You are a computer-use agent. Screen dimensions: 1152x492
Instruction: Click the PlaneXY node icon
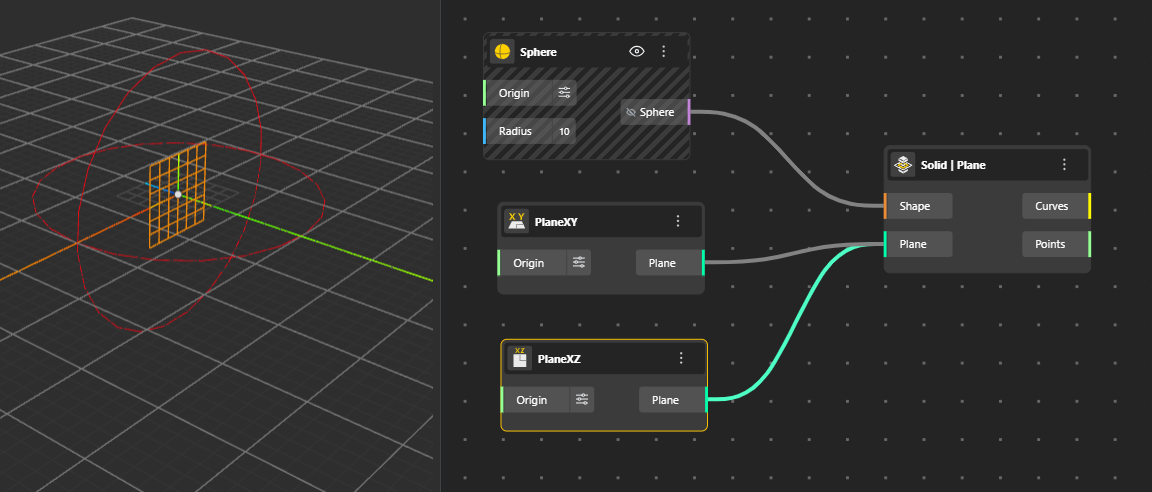[516, 220]
